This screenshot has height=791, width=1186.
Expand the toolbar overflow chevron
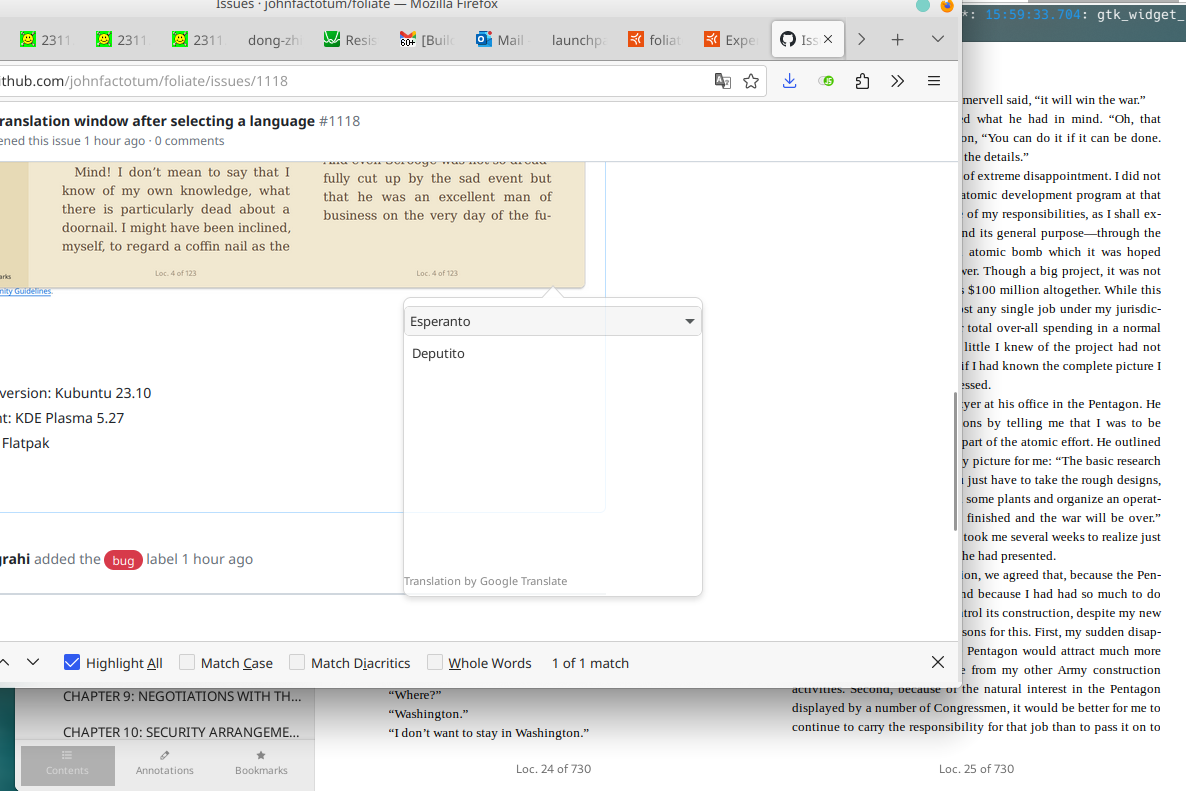click(x=897, y=80)
